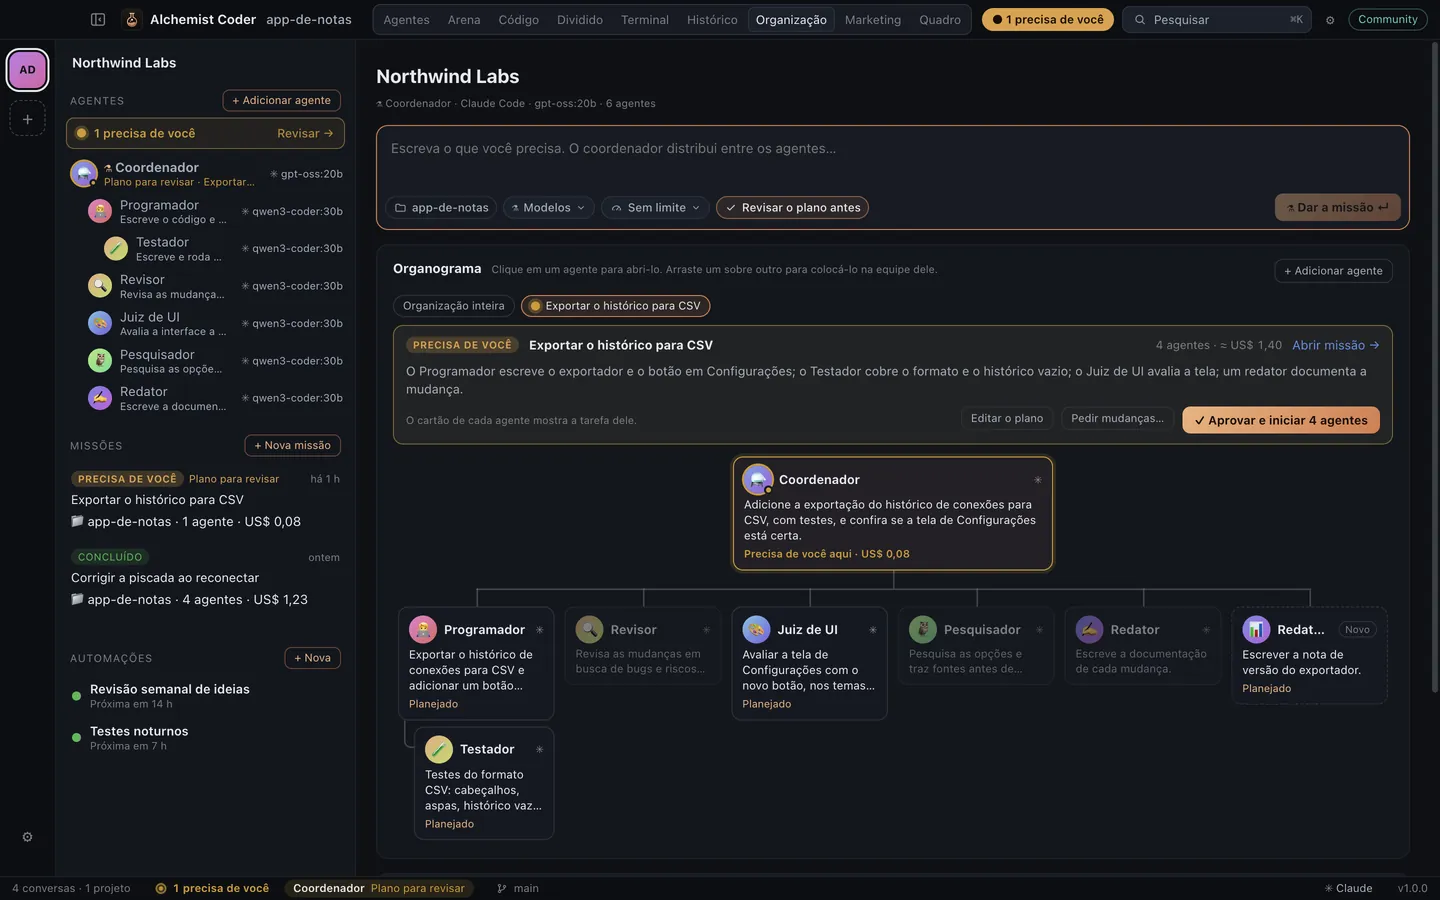Toggle Revisão semanal de ideias automation
The height and width of the screenshot is (900, 1440).
[76, 696]
